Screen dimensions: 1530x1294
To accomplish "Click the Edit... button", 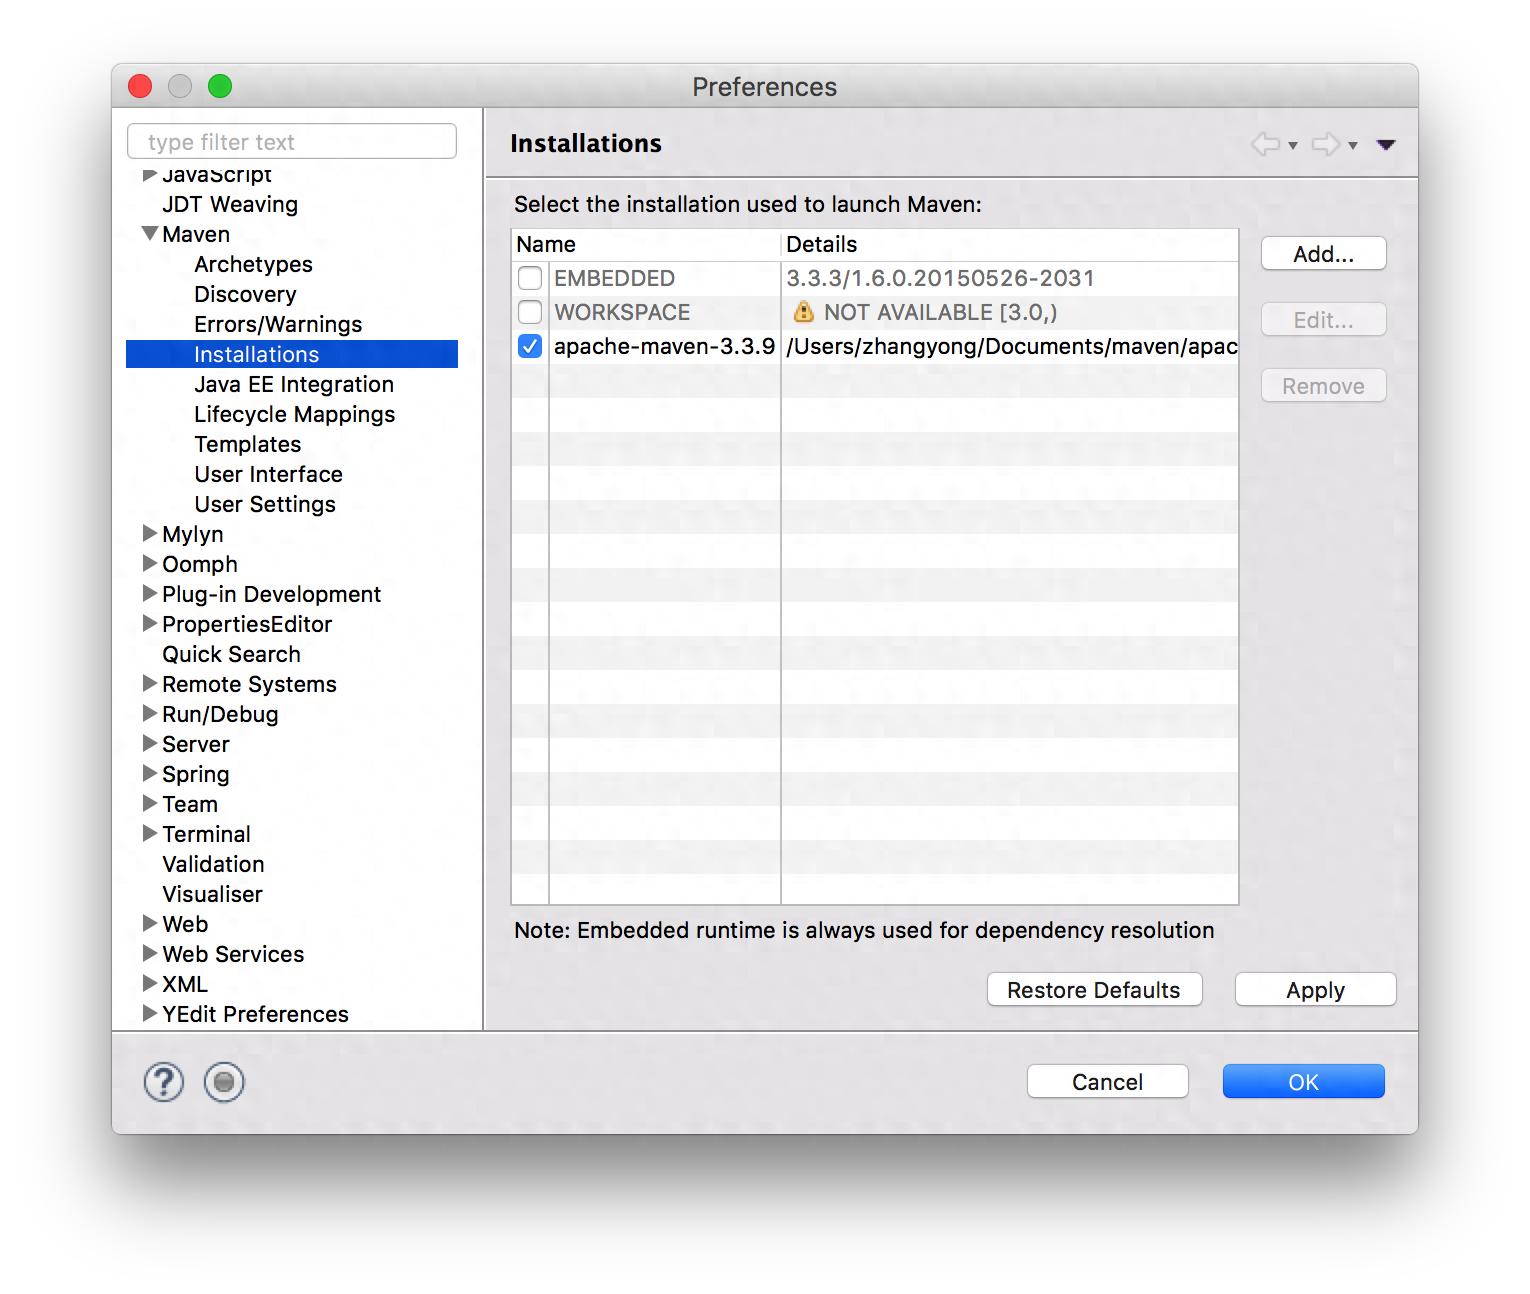I will (1324, 320).
